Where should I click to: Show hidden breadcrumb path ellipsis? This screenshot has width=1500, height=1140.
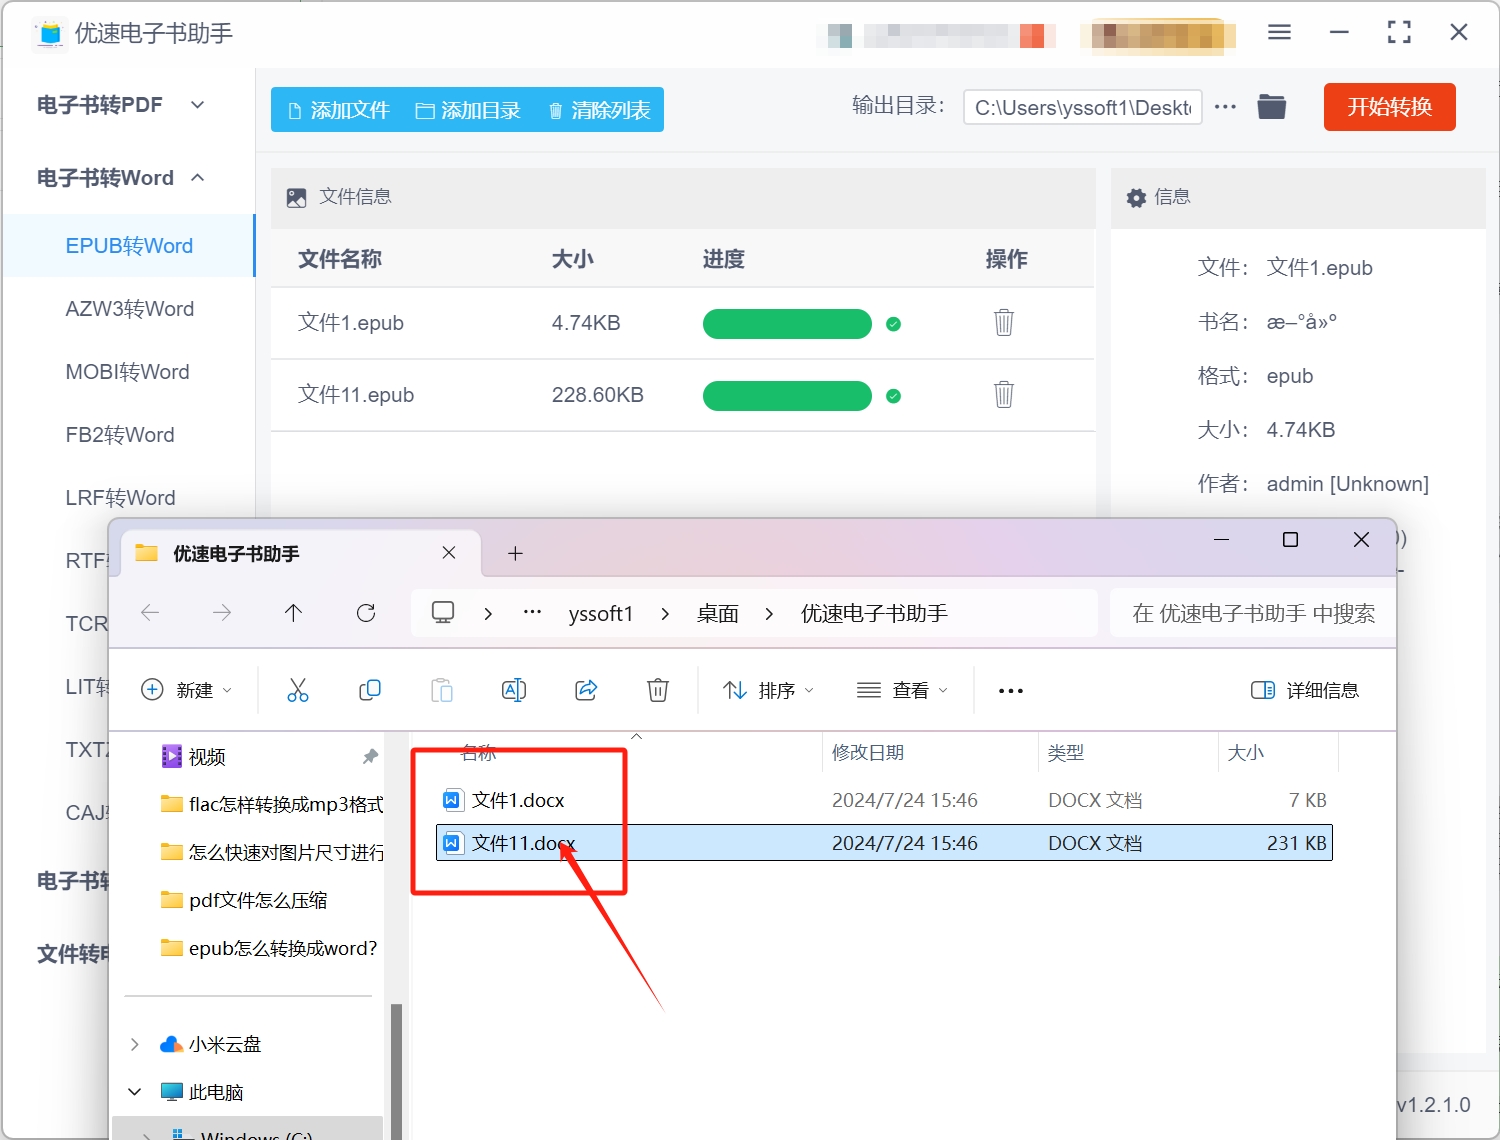coord(533,613)
